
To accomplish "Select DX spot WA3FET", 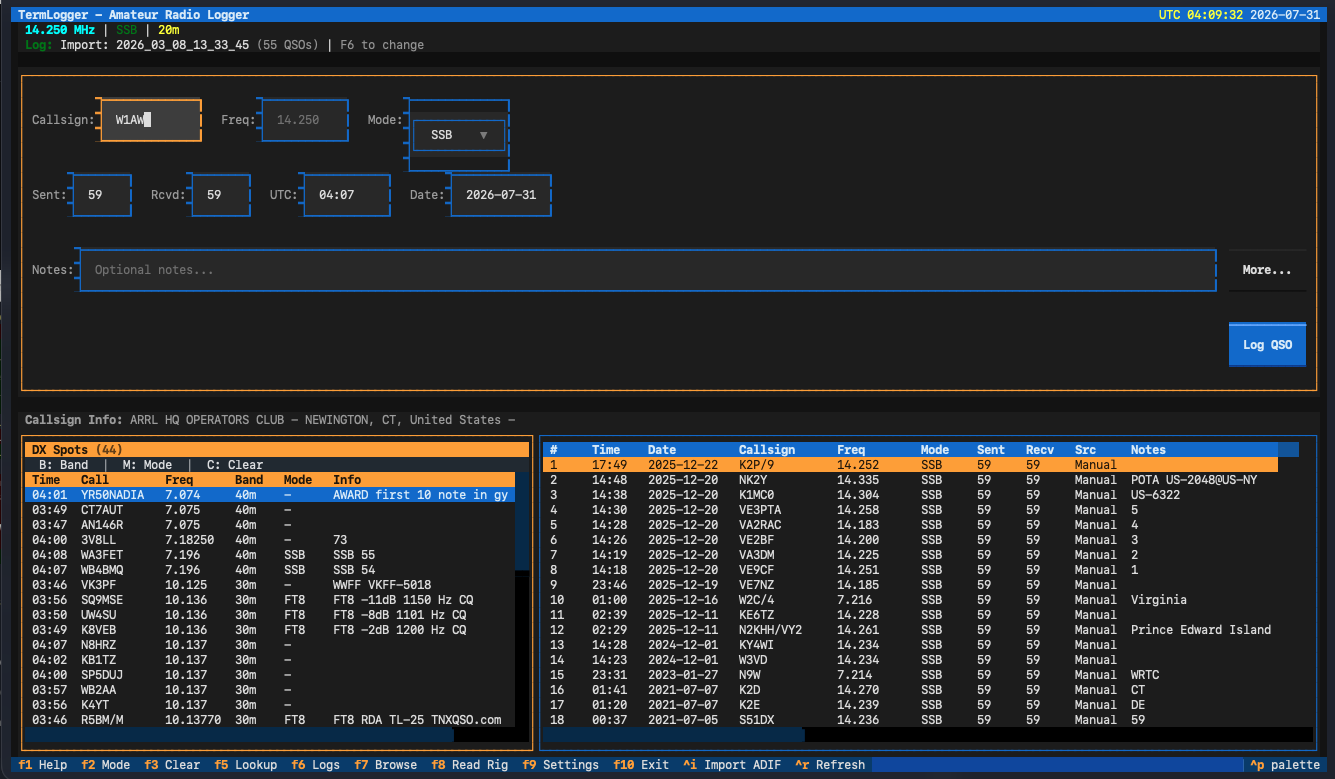I will point(270,555).
